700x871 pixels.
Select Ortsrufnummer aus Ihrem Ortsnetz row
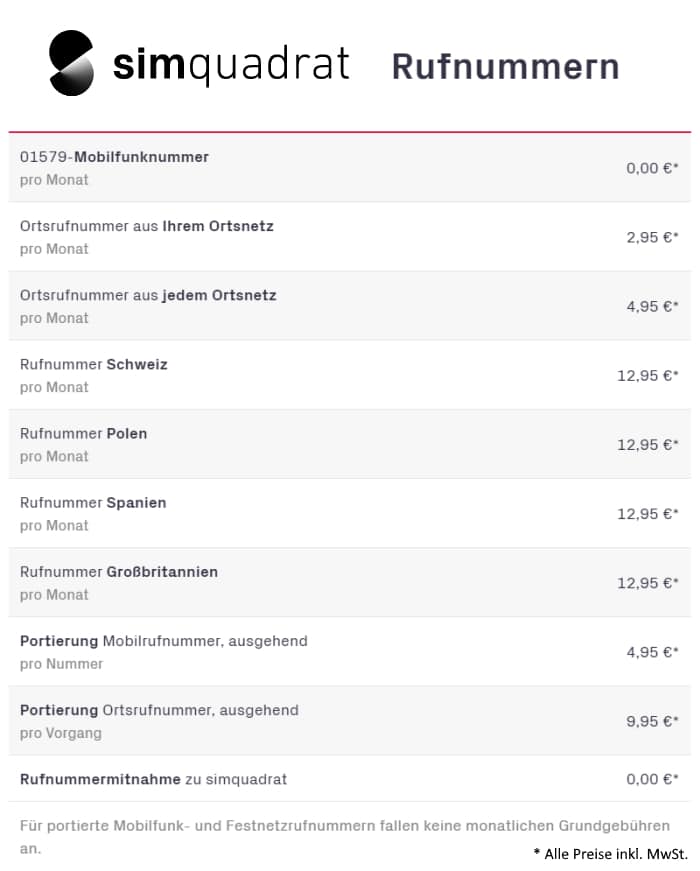[146, 226]
